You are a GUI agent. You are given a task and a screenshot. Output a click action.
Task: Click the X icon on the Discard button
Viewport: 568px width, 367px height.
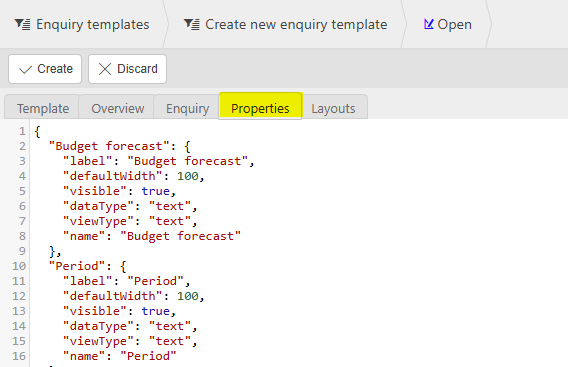point(105,69)
